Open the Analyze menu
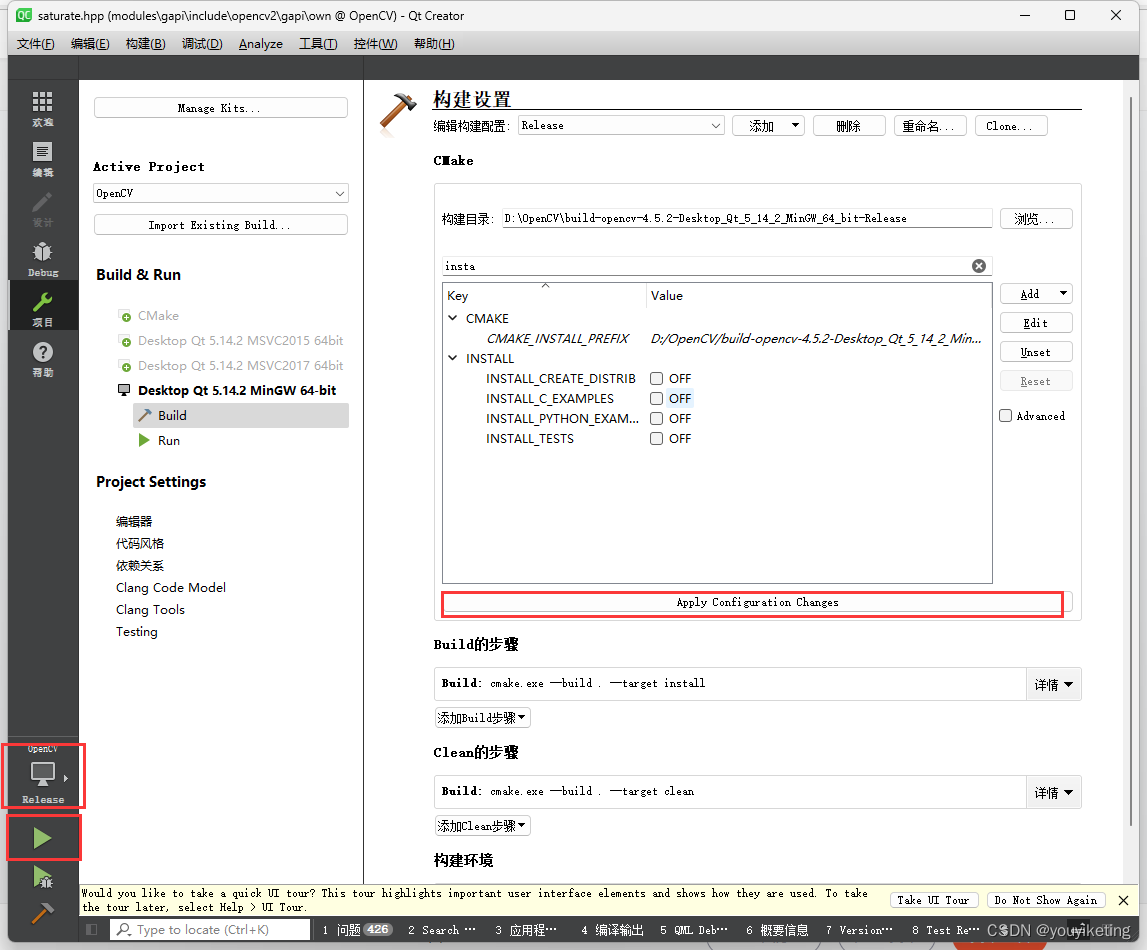 pyautogui.click(x=260, y=44)
